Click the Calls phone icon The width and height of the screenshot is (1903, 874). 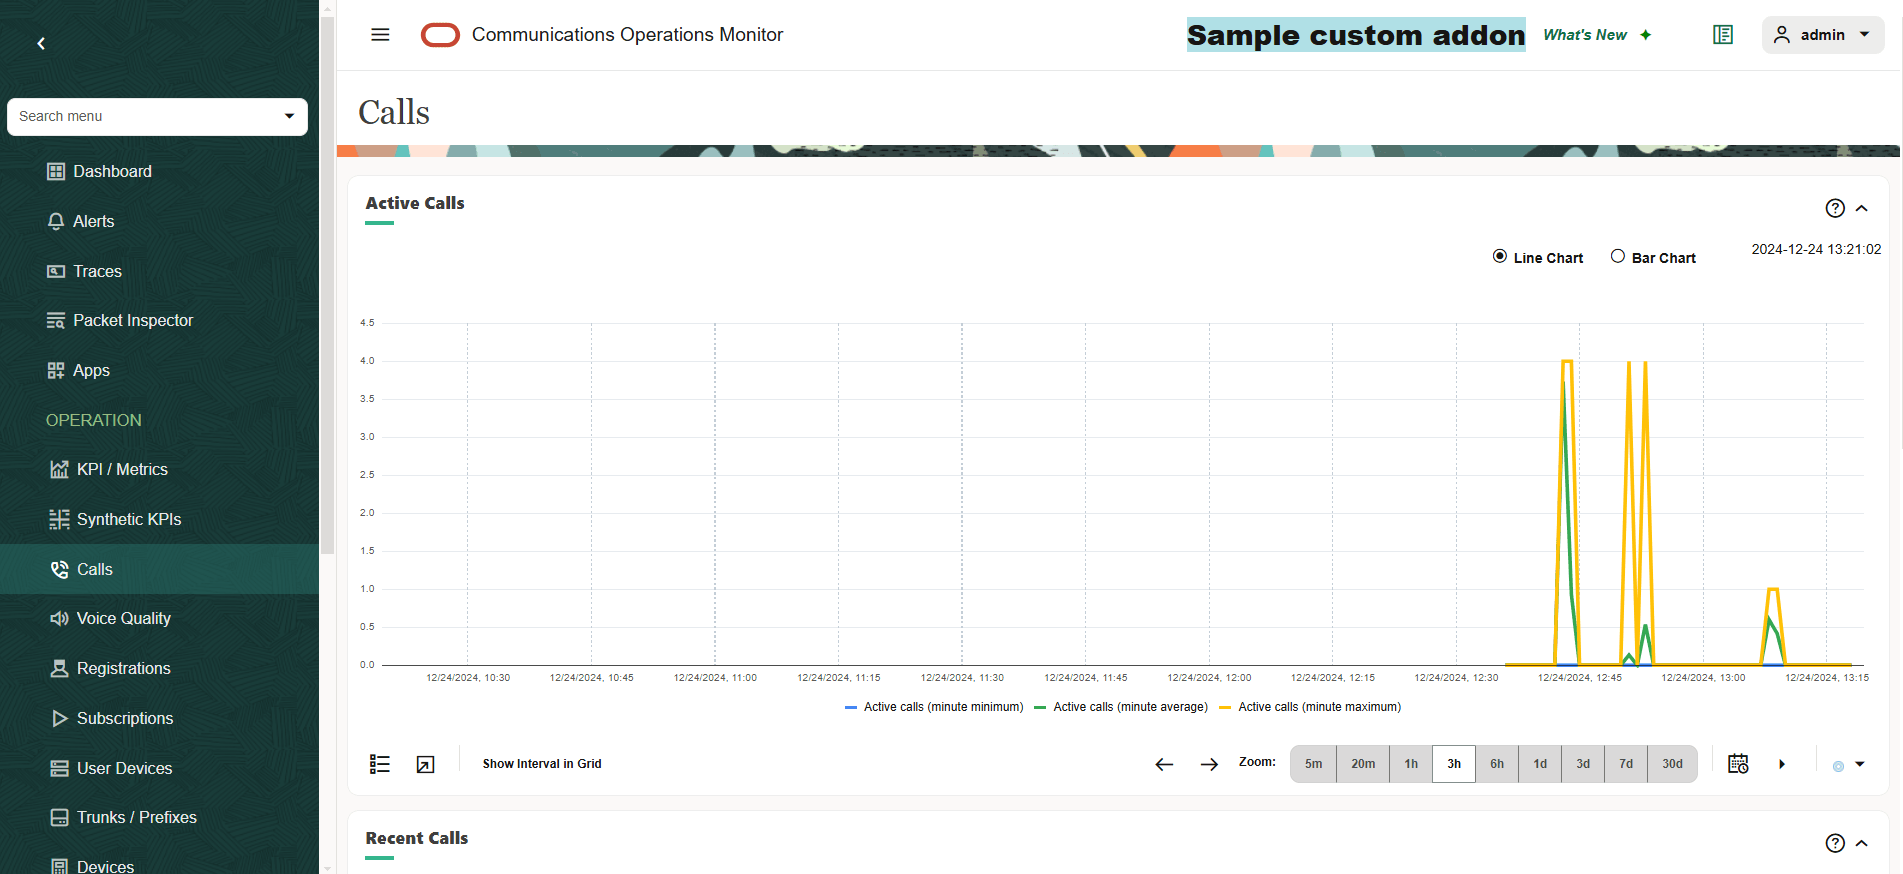point(59,569)
